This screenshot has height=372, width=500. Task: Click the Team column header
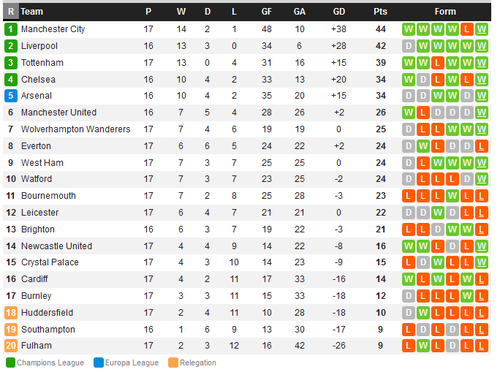[x=32, y=12]
